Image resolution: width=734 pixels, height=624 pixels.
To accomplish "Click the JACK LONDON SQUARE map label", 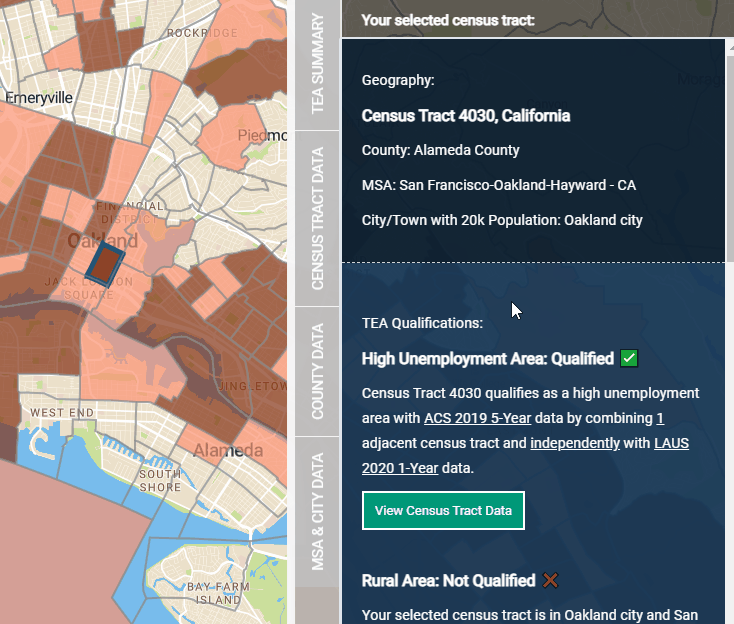I will [x=88, y=288].
